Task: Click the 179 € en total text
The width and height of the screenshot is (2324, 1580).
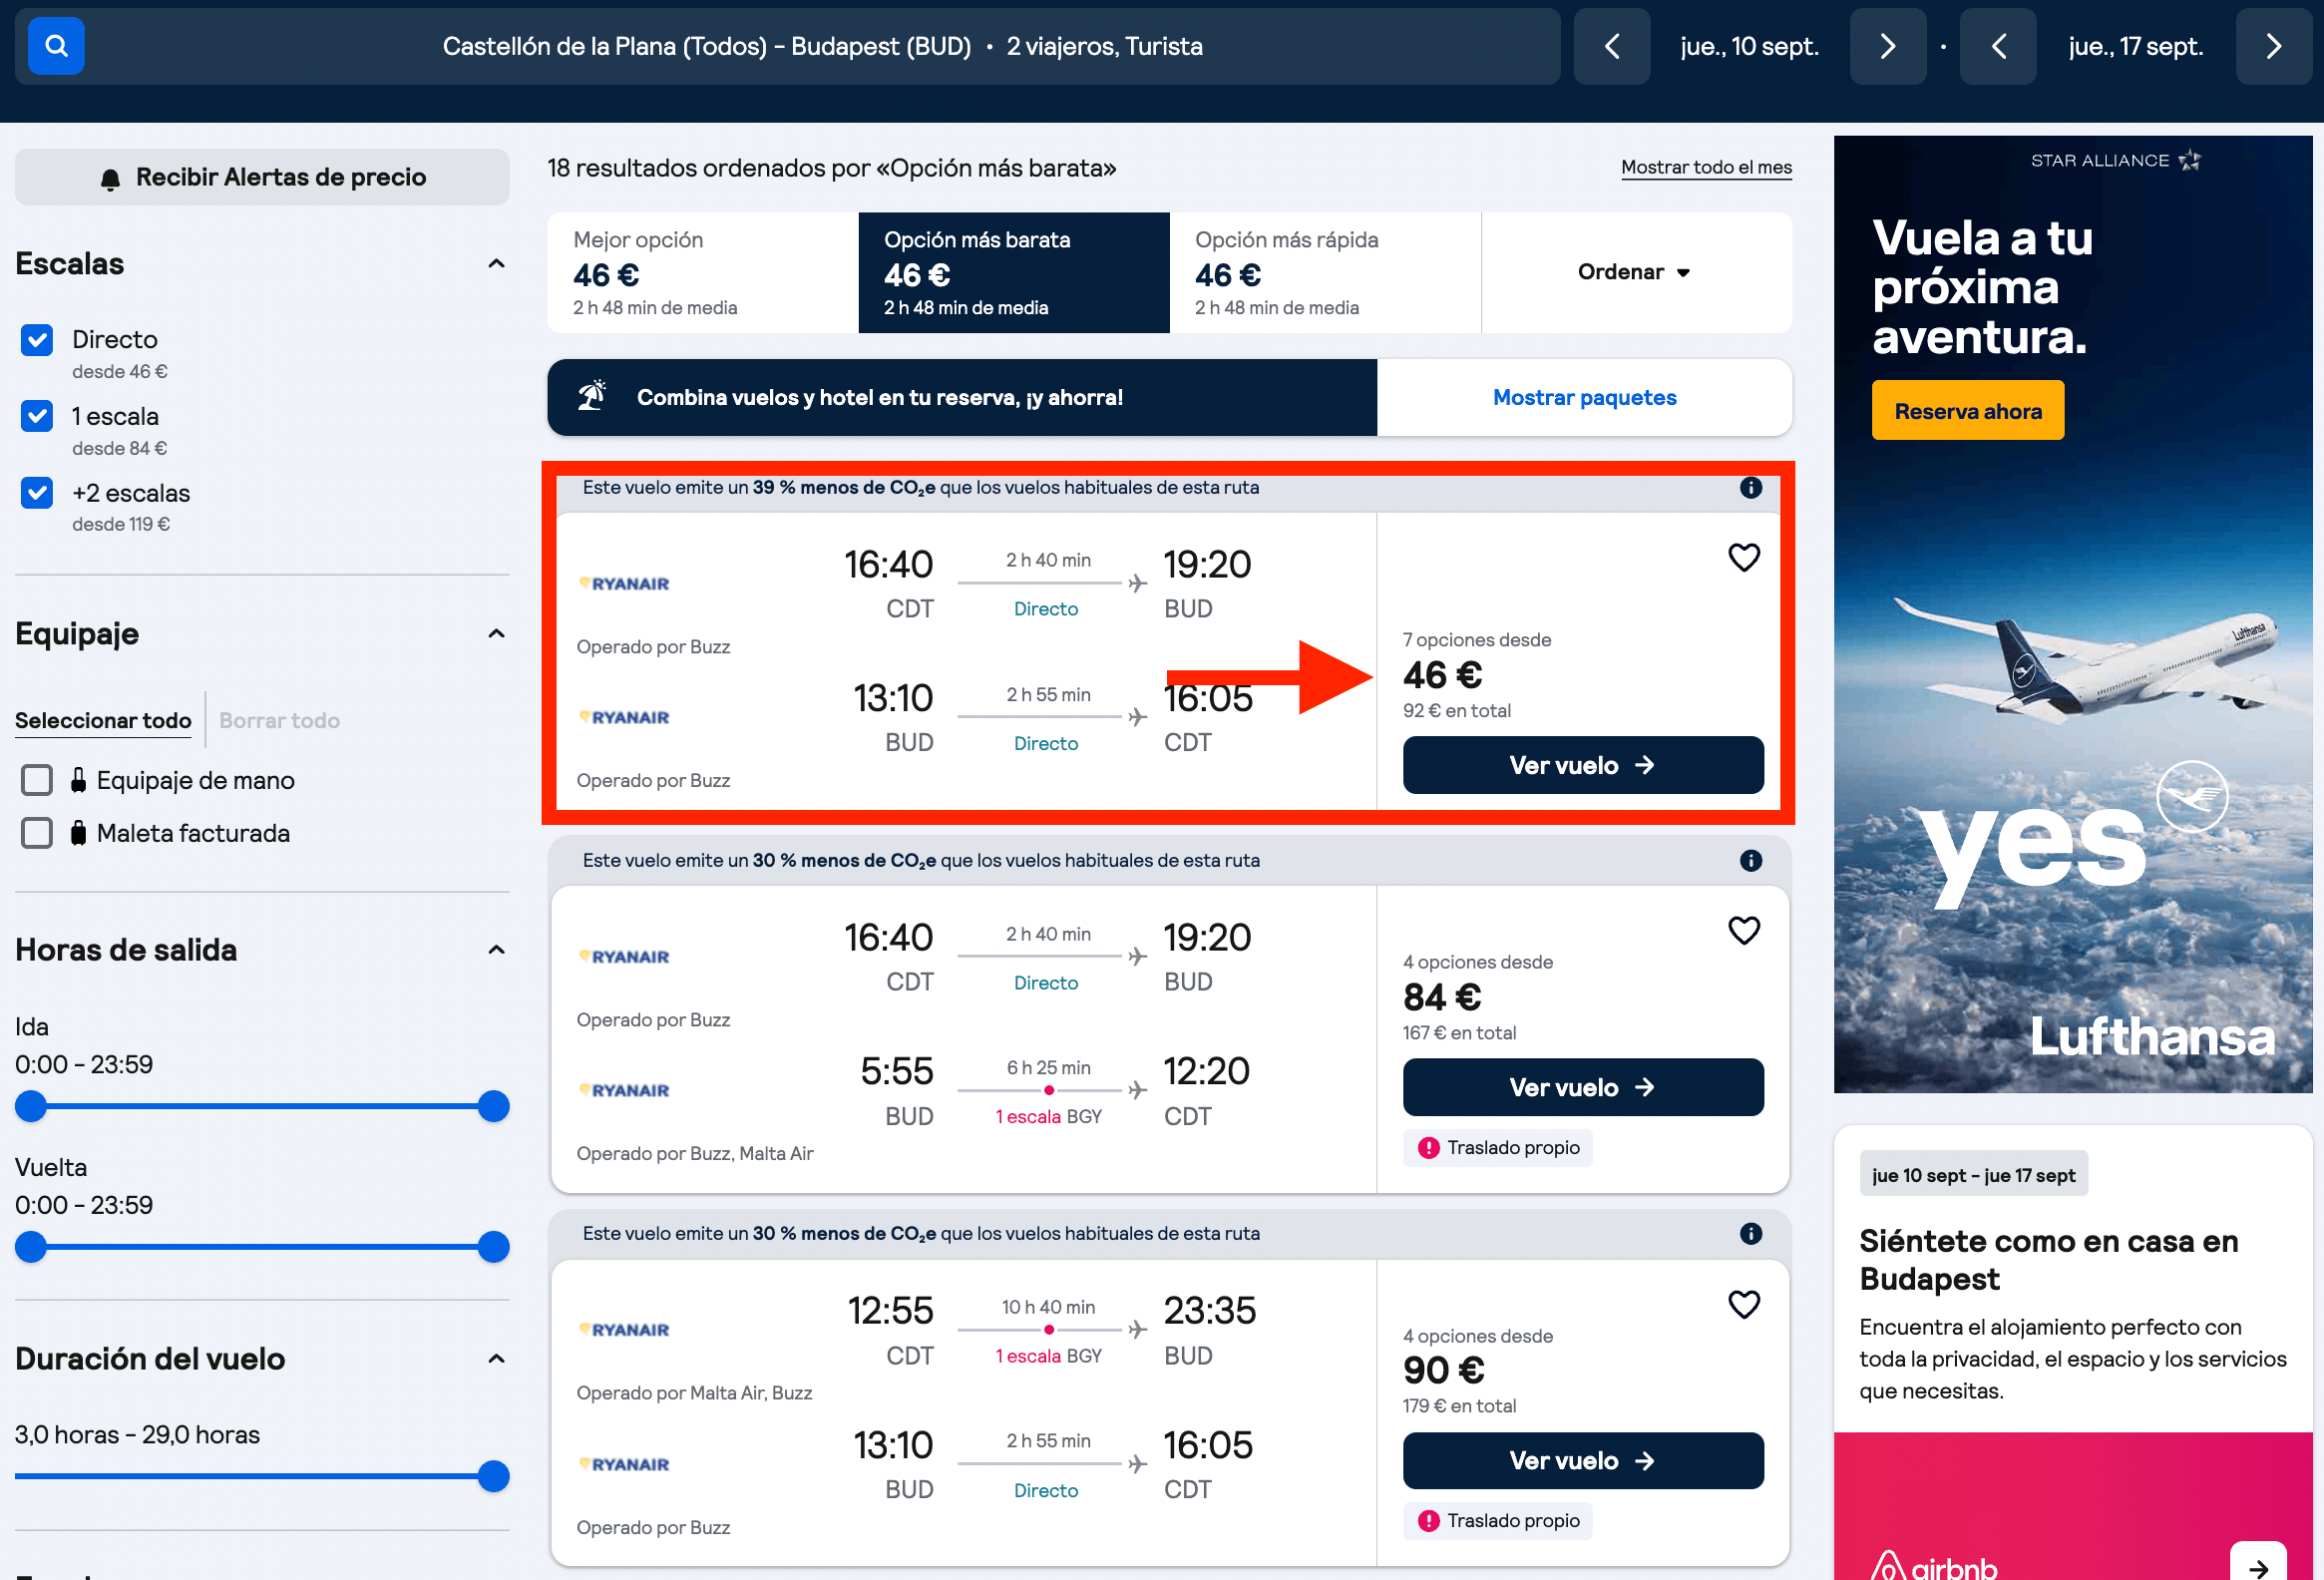Action: (1459, 1405)
